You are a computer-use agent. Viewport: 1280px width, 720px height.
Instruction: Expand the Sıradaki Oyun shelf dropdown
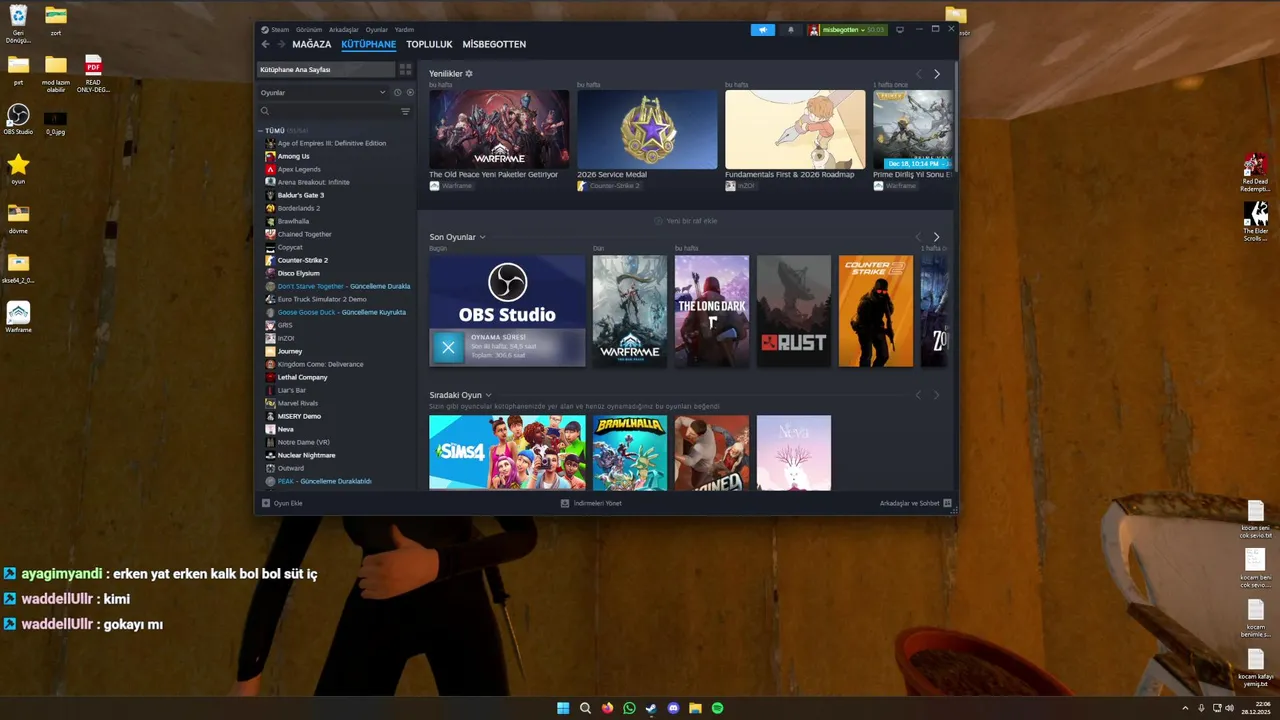(489, 396)
